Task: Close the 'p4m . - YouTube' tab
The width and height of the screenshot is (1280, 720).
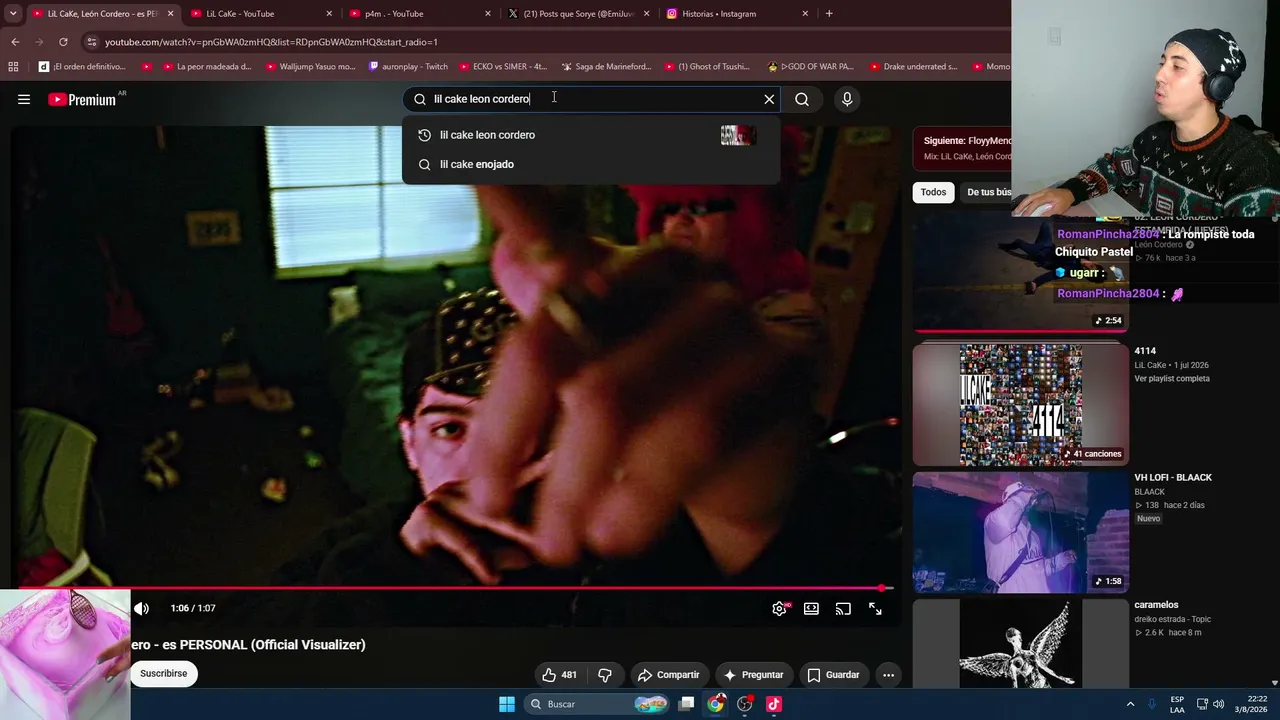Action: coord(488,14)
